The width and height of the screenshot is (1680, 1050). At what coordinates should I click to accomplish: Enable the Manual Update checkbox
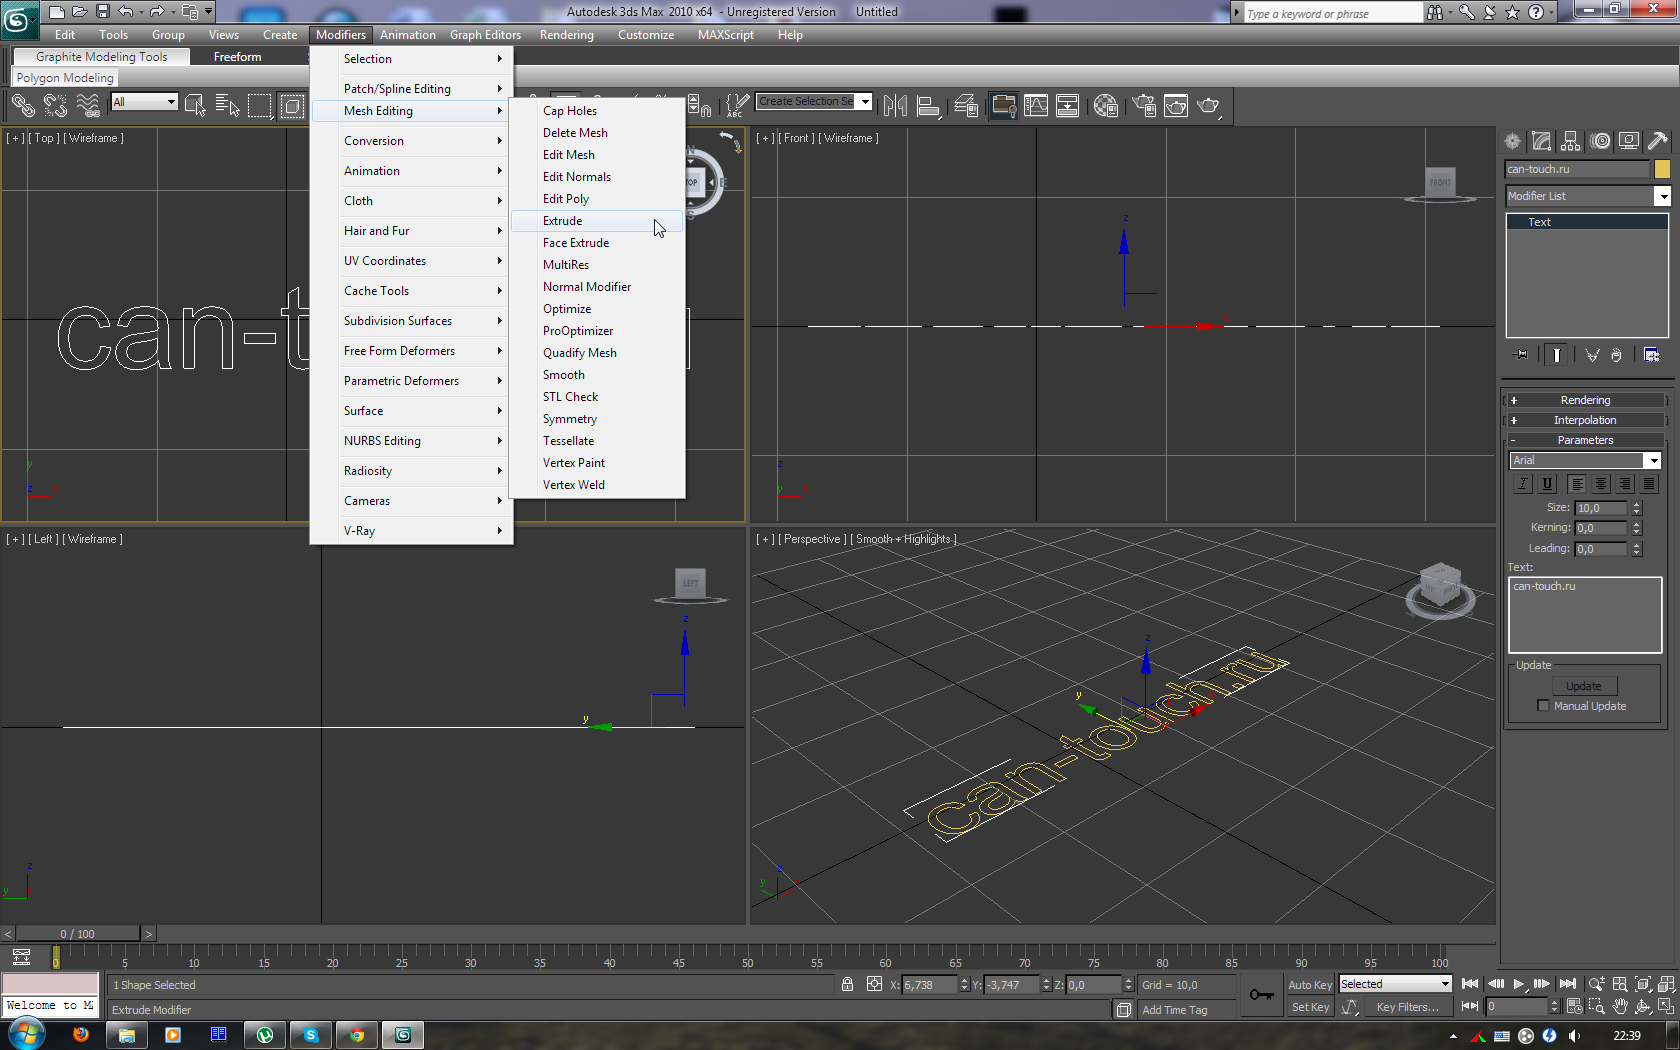point(1543,706)
